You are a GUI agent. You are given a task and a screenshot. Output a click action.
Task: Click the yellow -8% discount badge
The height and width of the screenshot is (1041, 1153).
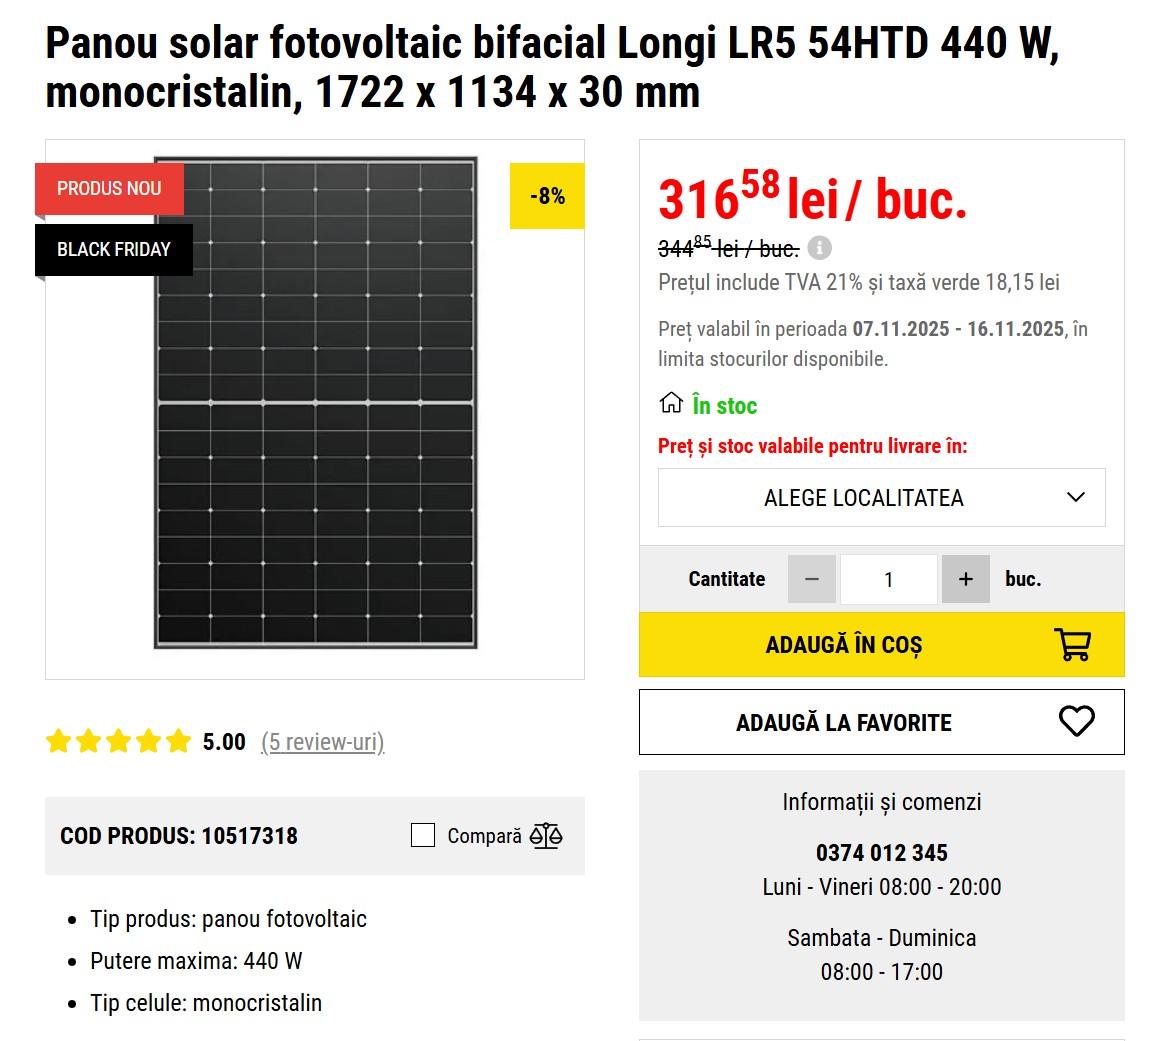tap(547, 196)
